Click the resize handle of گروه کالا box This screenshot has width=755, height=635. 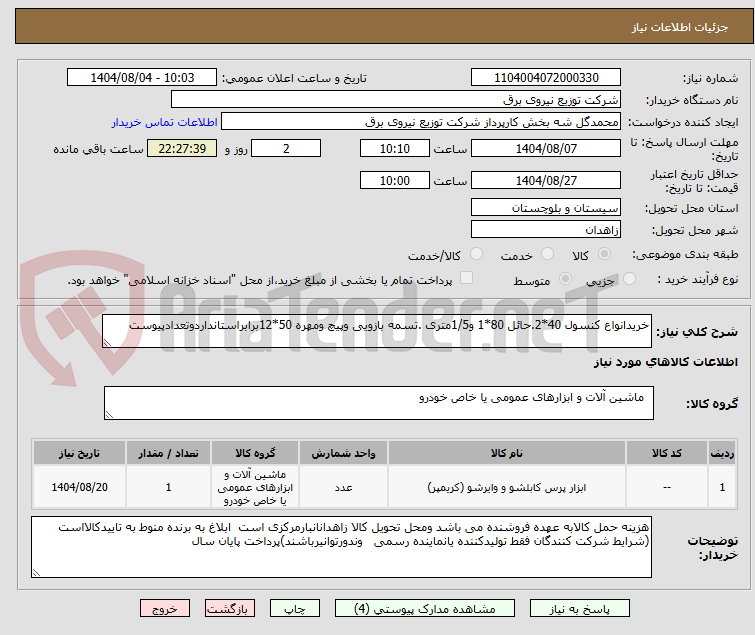coord(109,415)
